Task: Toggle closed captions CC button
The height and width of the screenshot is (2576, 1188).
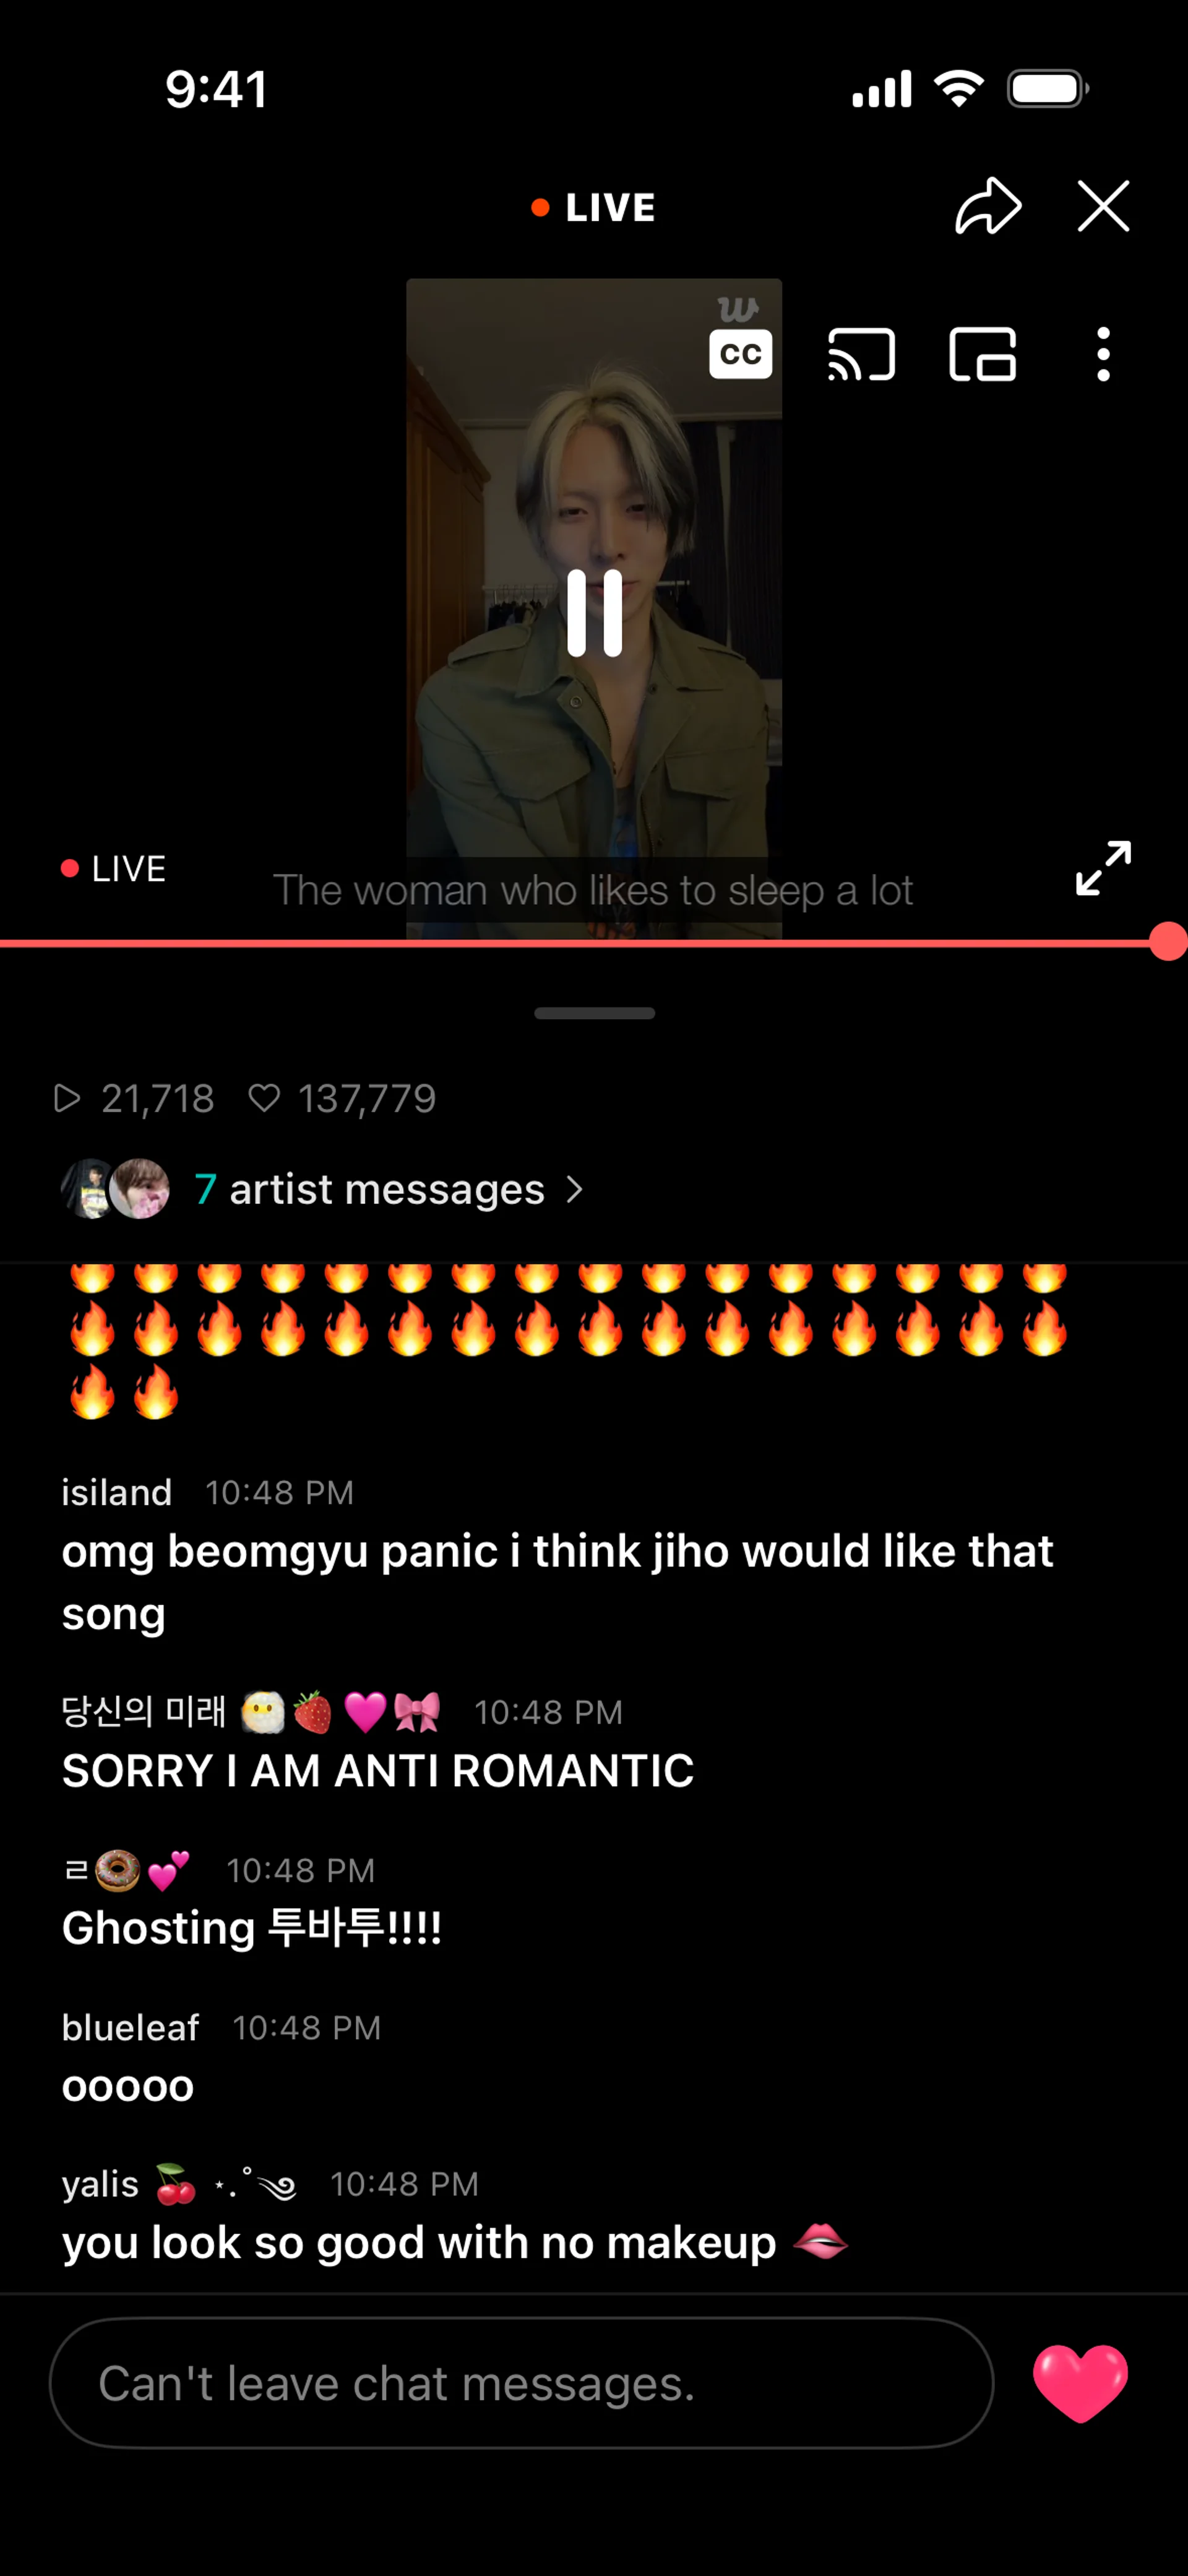Action: pyautogui.click(x=740, y=354)
